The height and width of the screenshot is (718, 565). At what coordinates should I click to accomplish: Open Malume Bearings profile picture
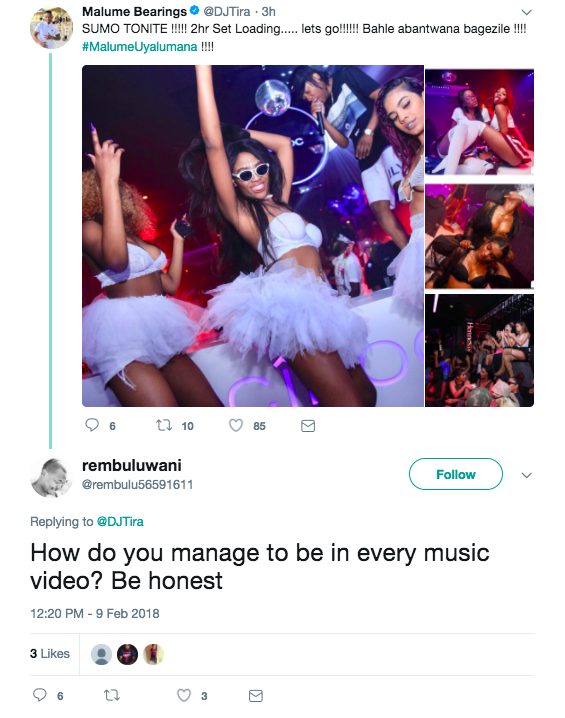(51, 27)
